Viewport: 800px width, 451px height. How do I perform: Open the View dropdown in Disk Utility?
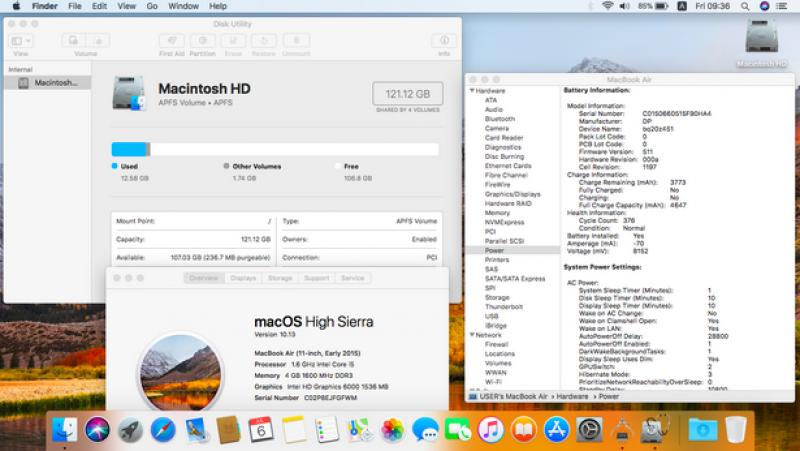tap(21, 41)
